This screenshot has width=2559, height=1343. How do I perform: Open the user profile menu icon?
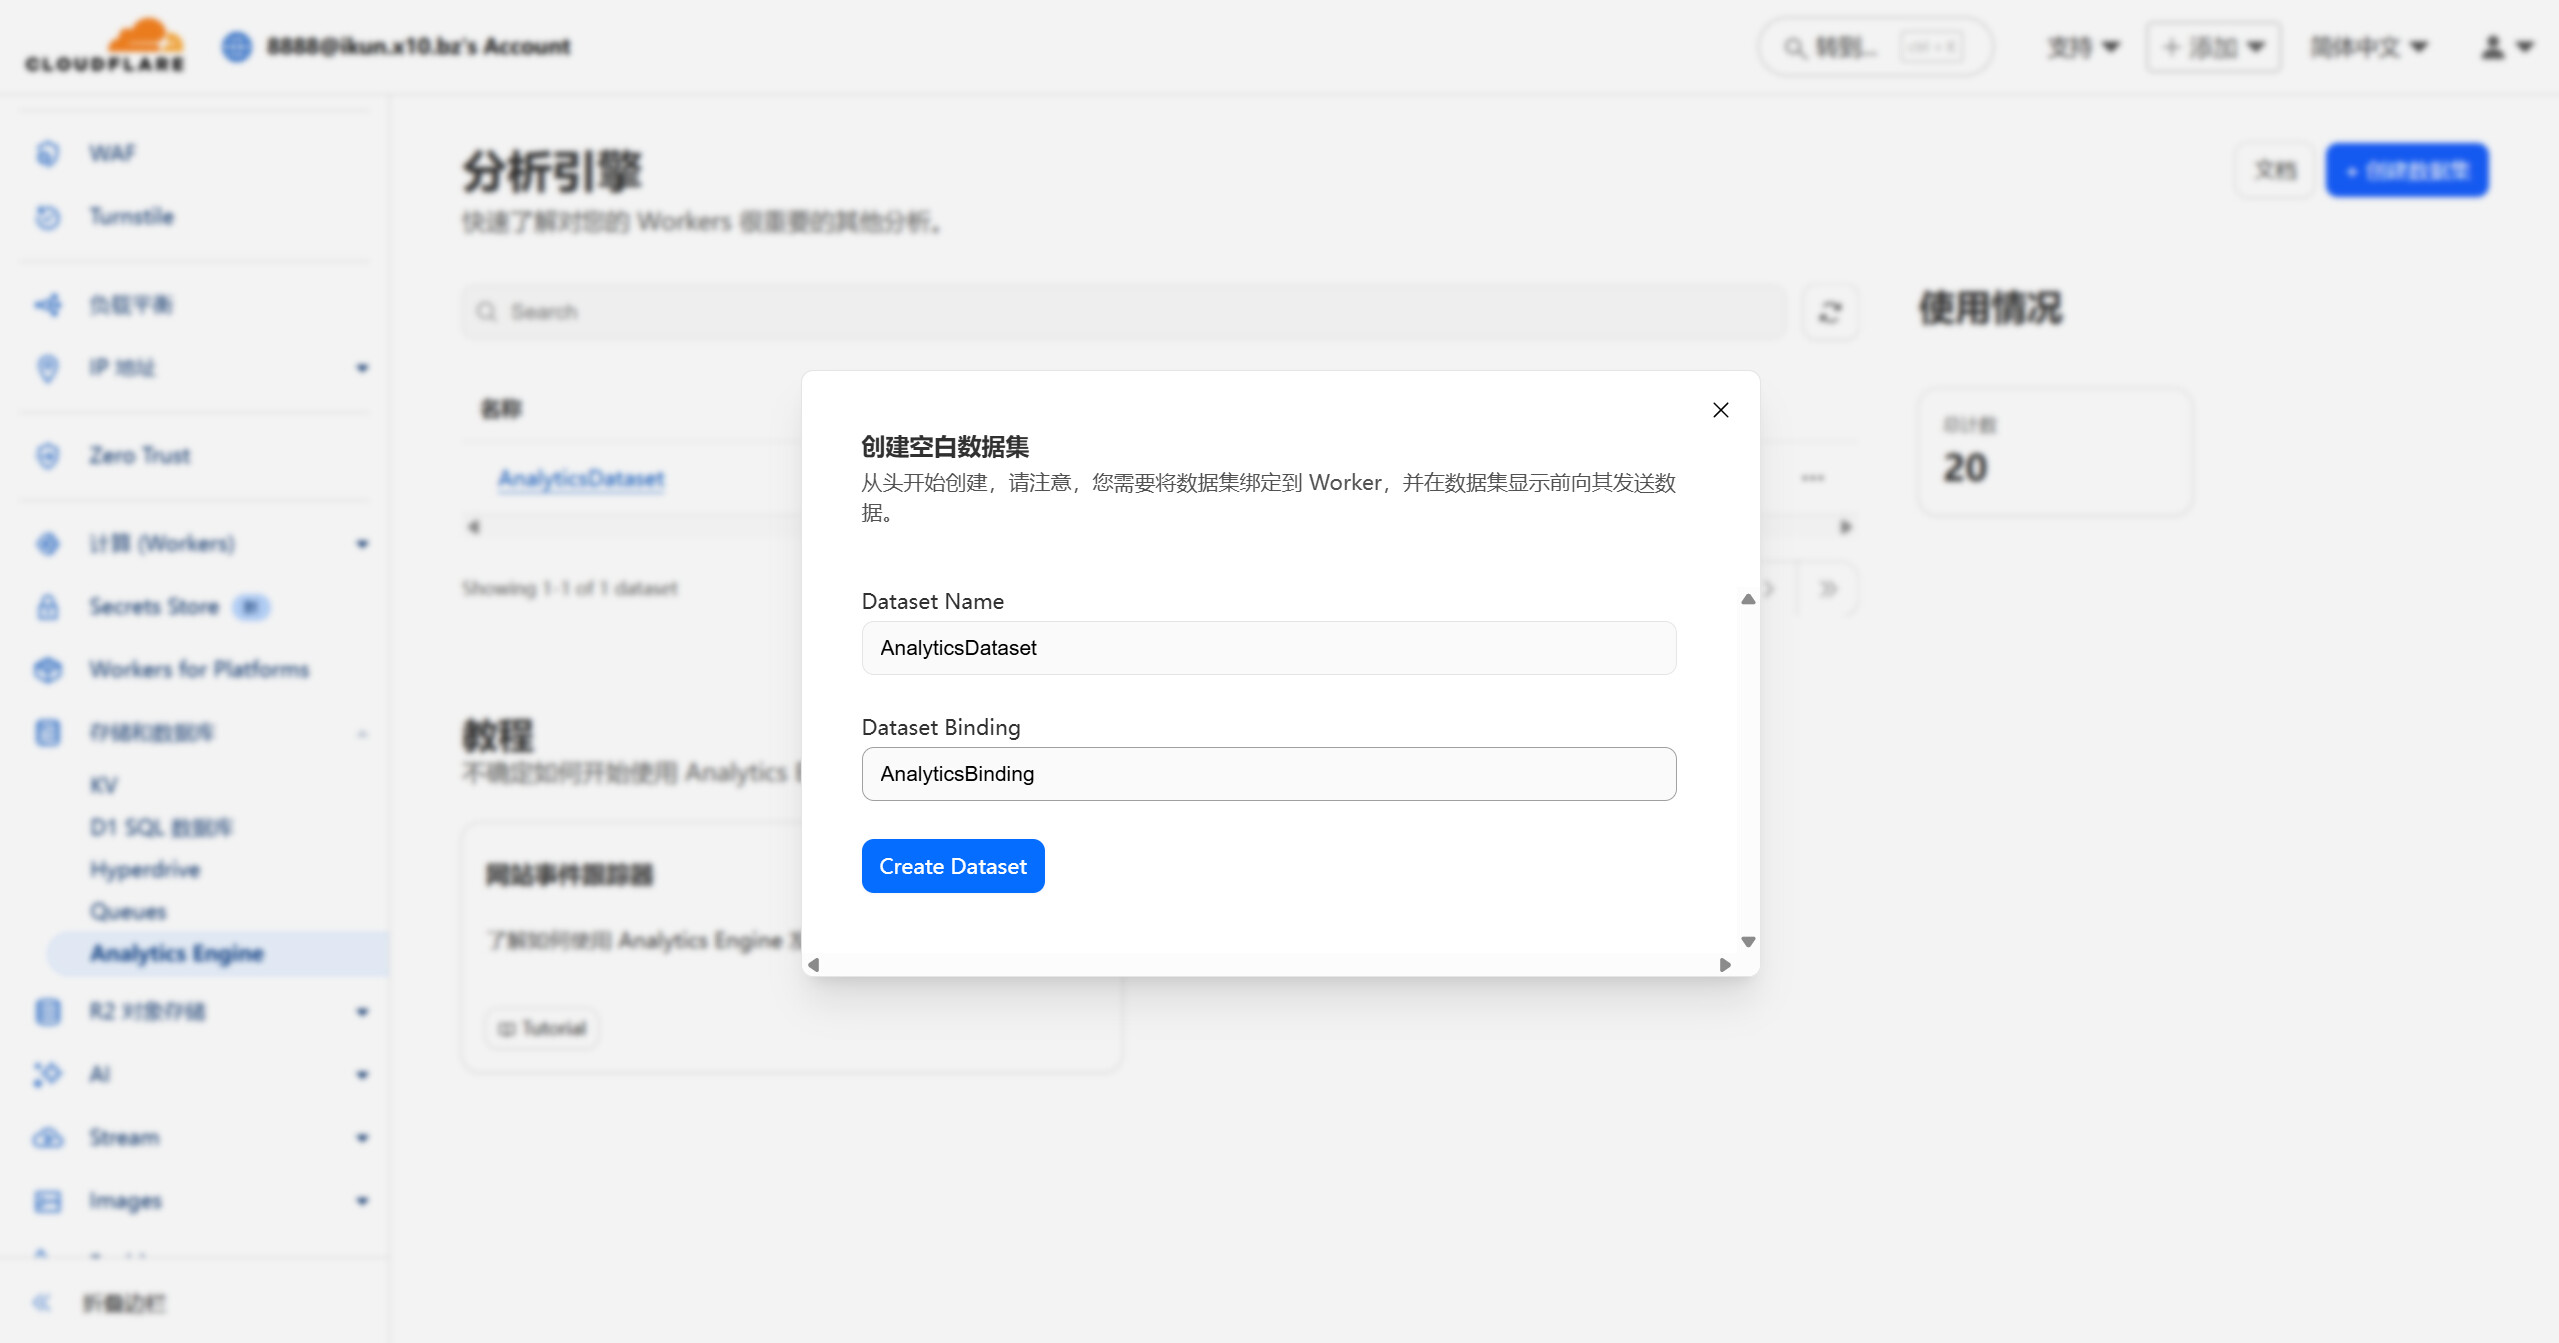pyautogui.click(x=2506, y=47)
